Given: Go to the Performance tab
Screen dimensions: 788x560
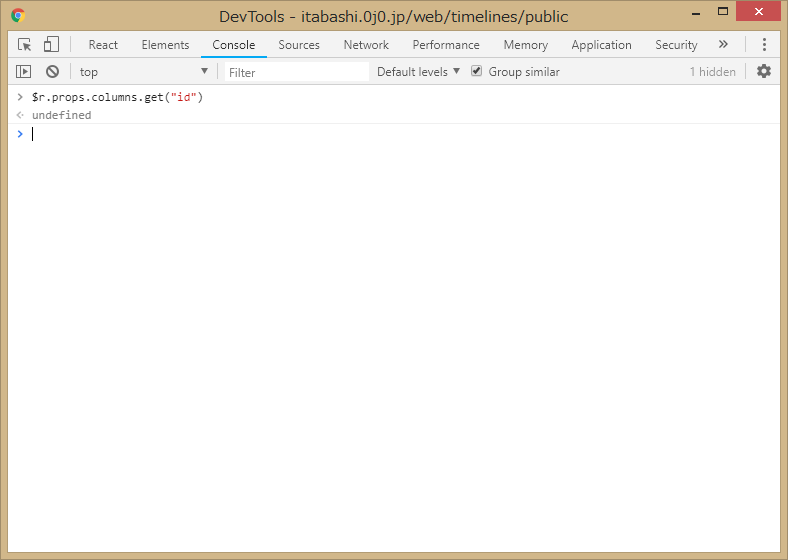Looking at the screenshot, I should coord(446,45).
